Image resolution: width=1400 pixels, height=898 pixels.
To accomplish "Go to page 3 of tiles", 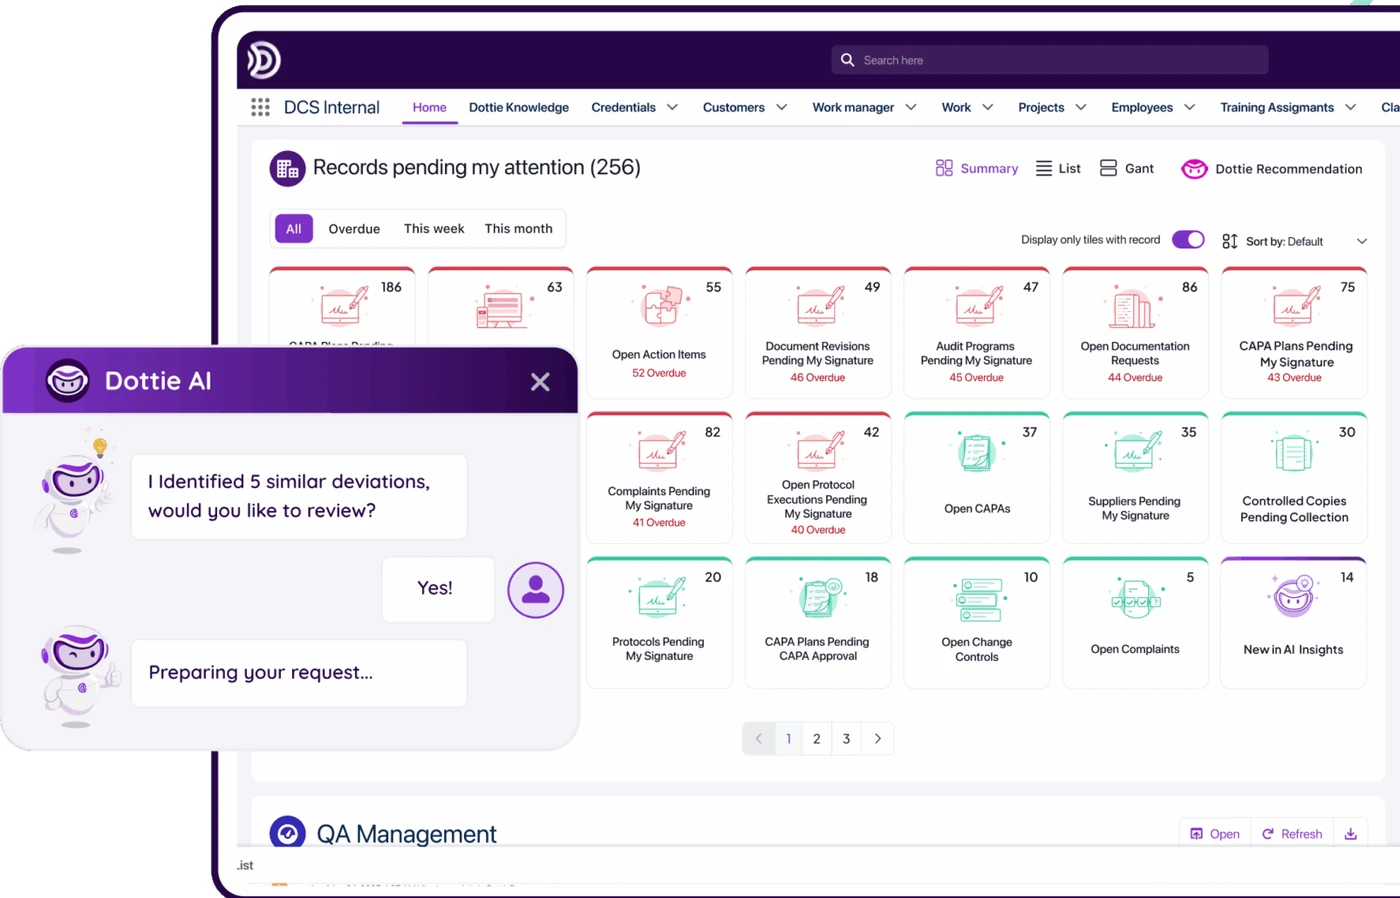I will point(846,739).
